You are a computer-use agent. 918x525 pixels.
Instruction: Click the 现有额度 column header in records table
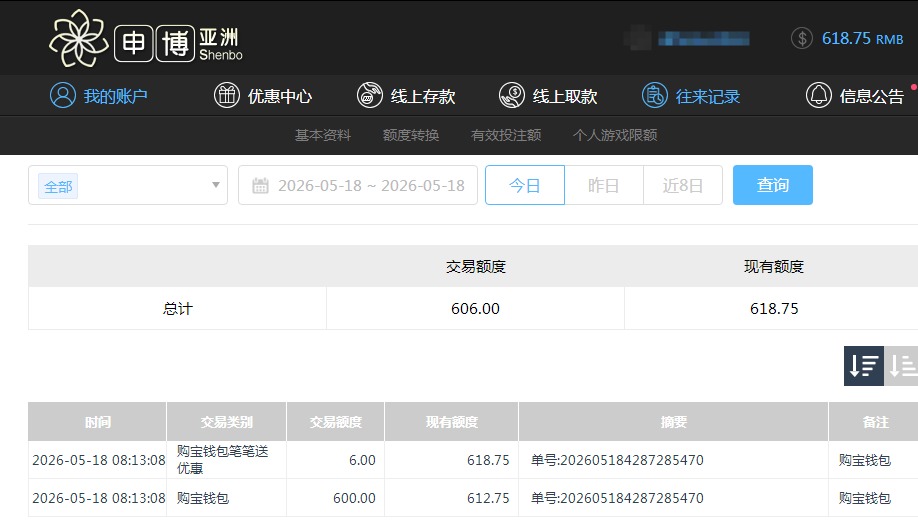(x=451, y=421)
